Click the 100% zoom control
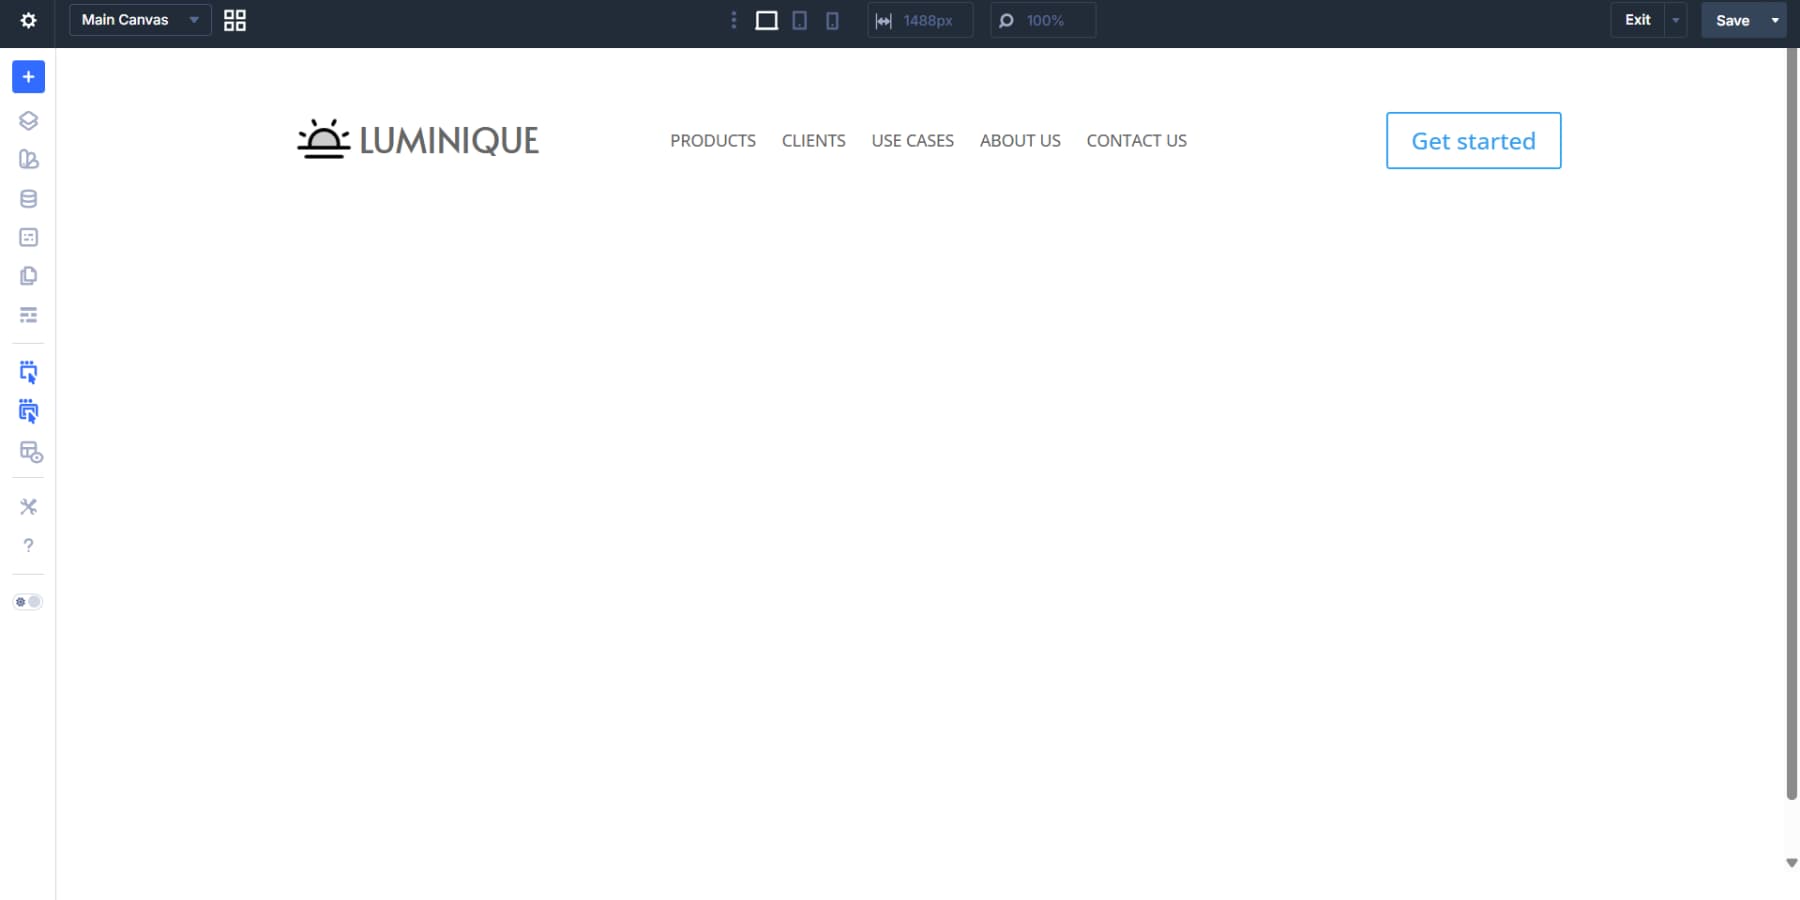Image resolution: width=1800 pixels, height=900 pixels. (x=1044, y=20)
